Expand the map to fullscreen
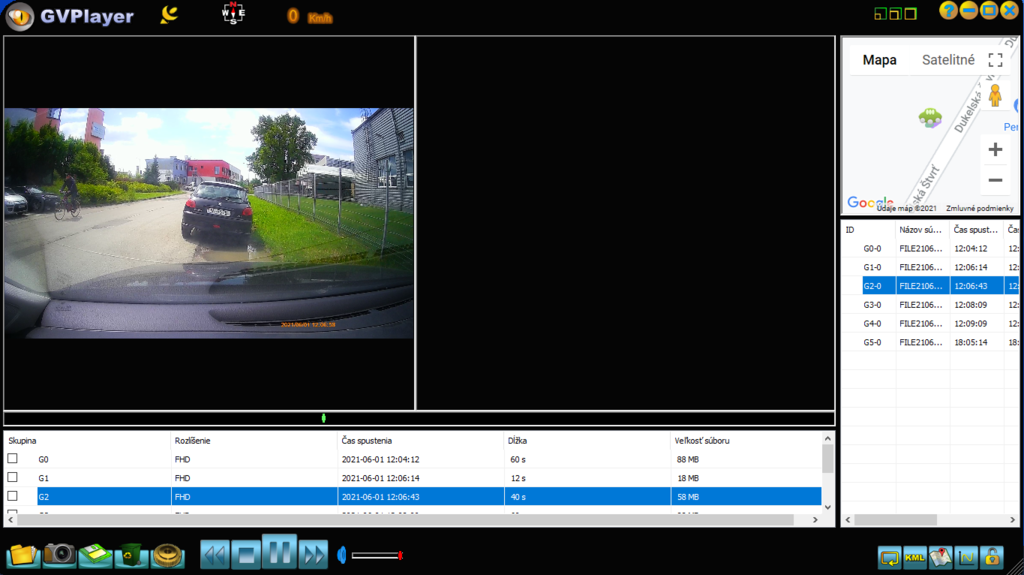1024x575 pixels. coord(995,60)
